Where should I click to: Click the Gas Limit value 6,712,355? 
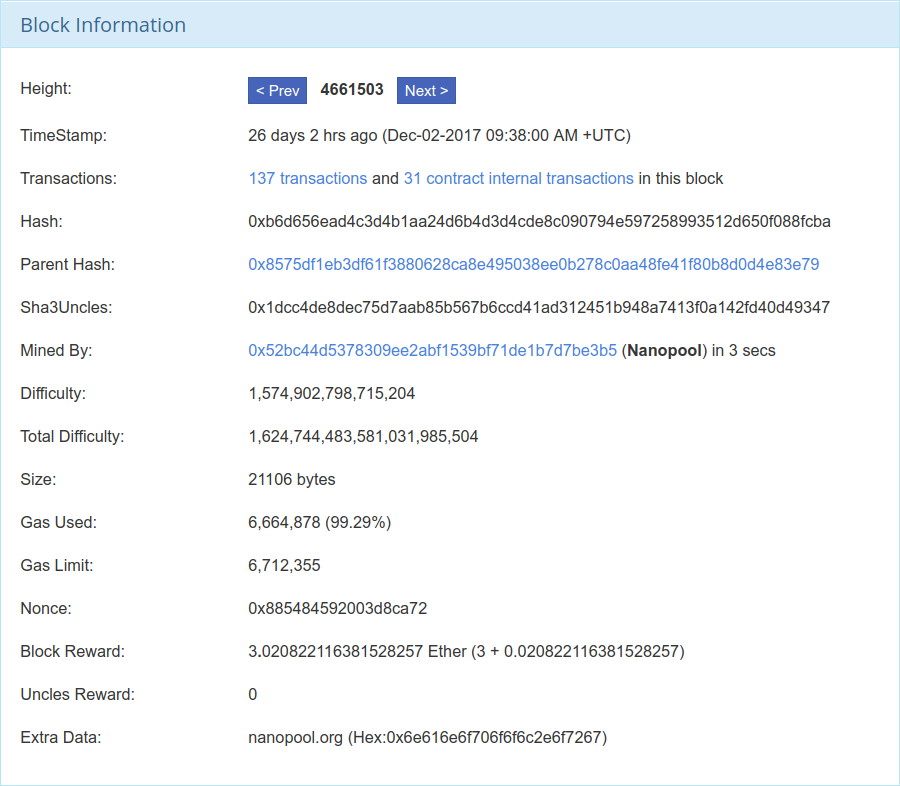coord(284,565)
